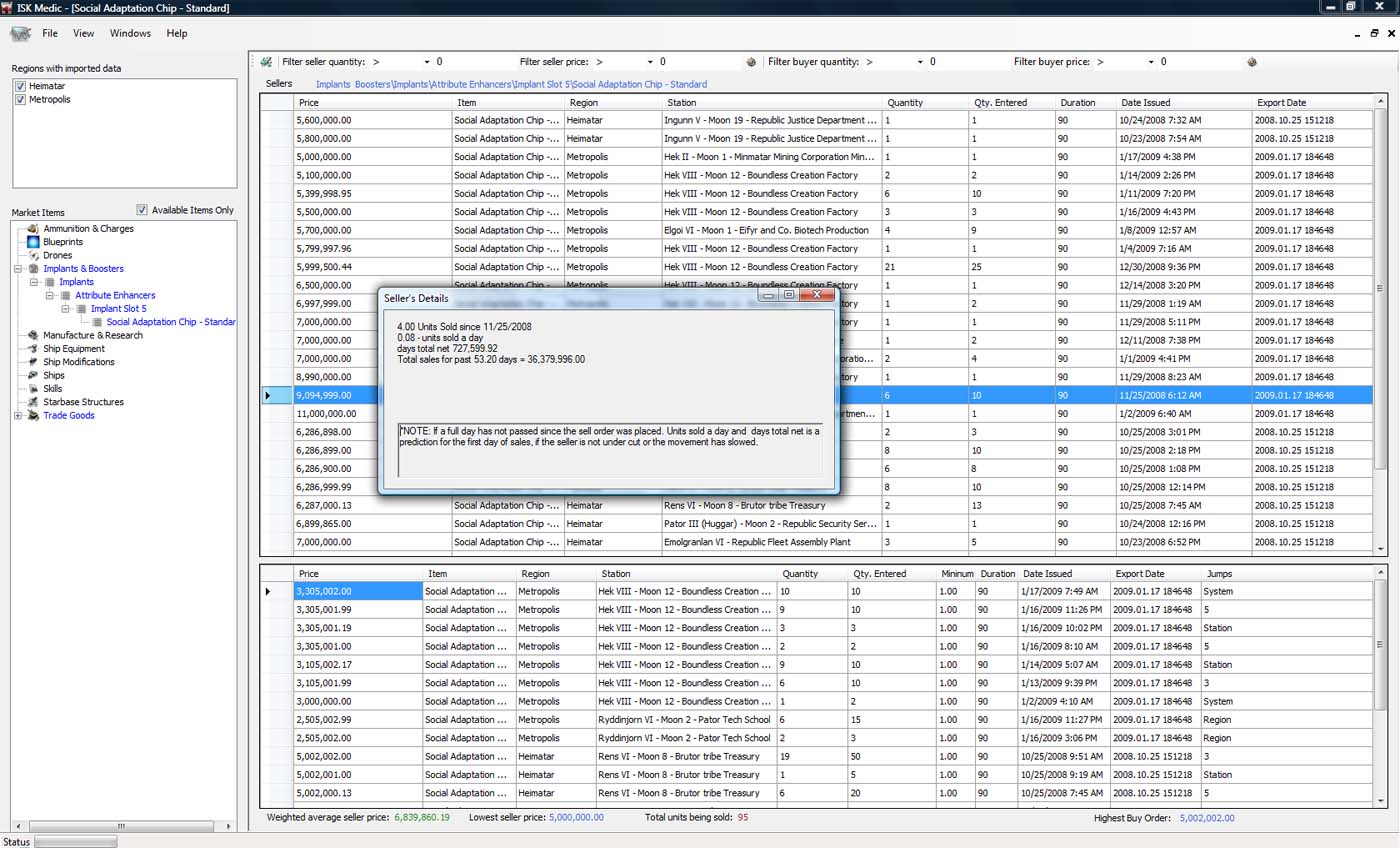The height and width of the screenshot is (848, 1400).
Task: Click the Filter buyer price value field
Action: click(1198, 62)
